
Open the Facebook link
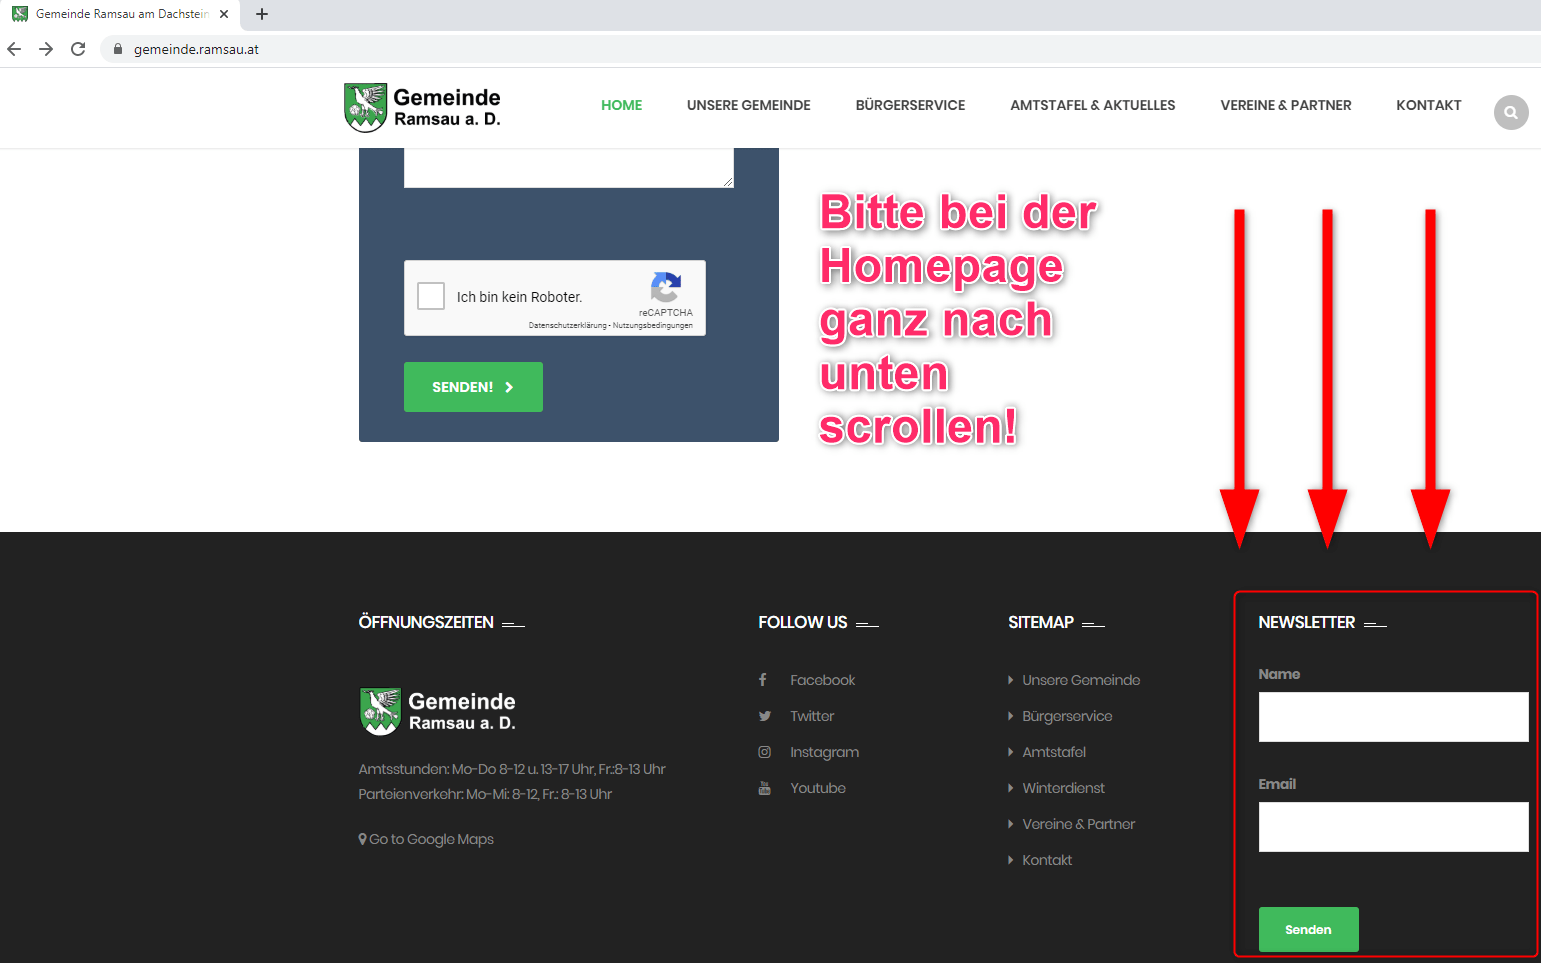point(822,680)
